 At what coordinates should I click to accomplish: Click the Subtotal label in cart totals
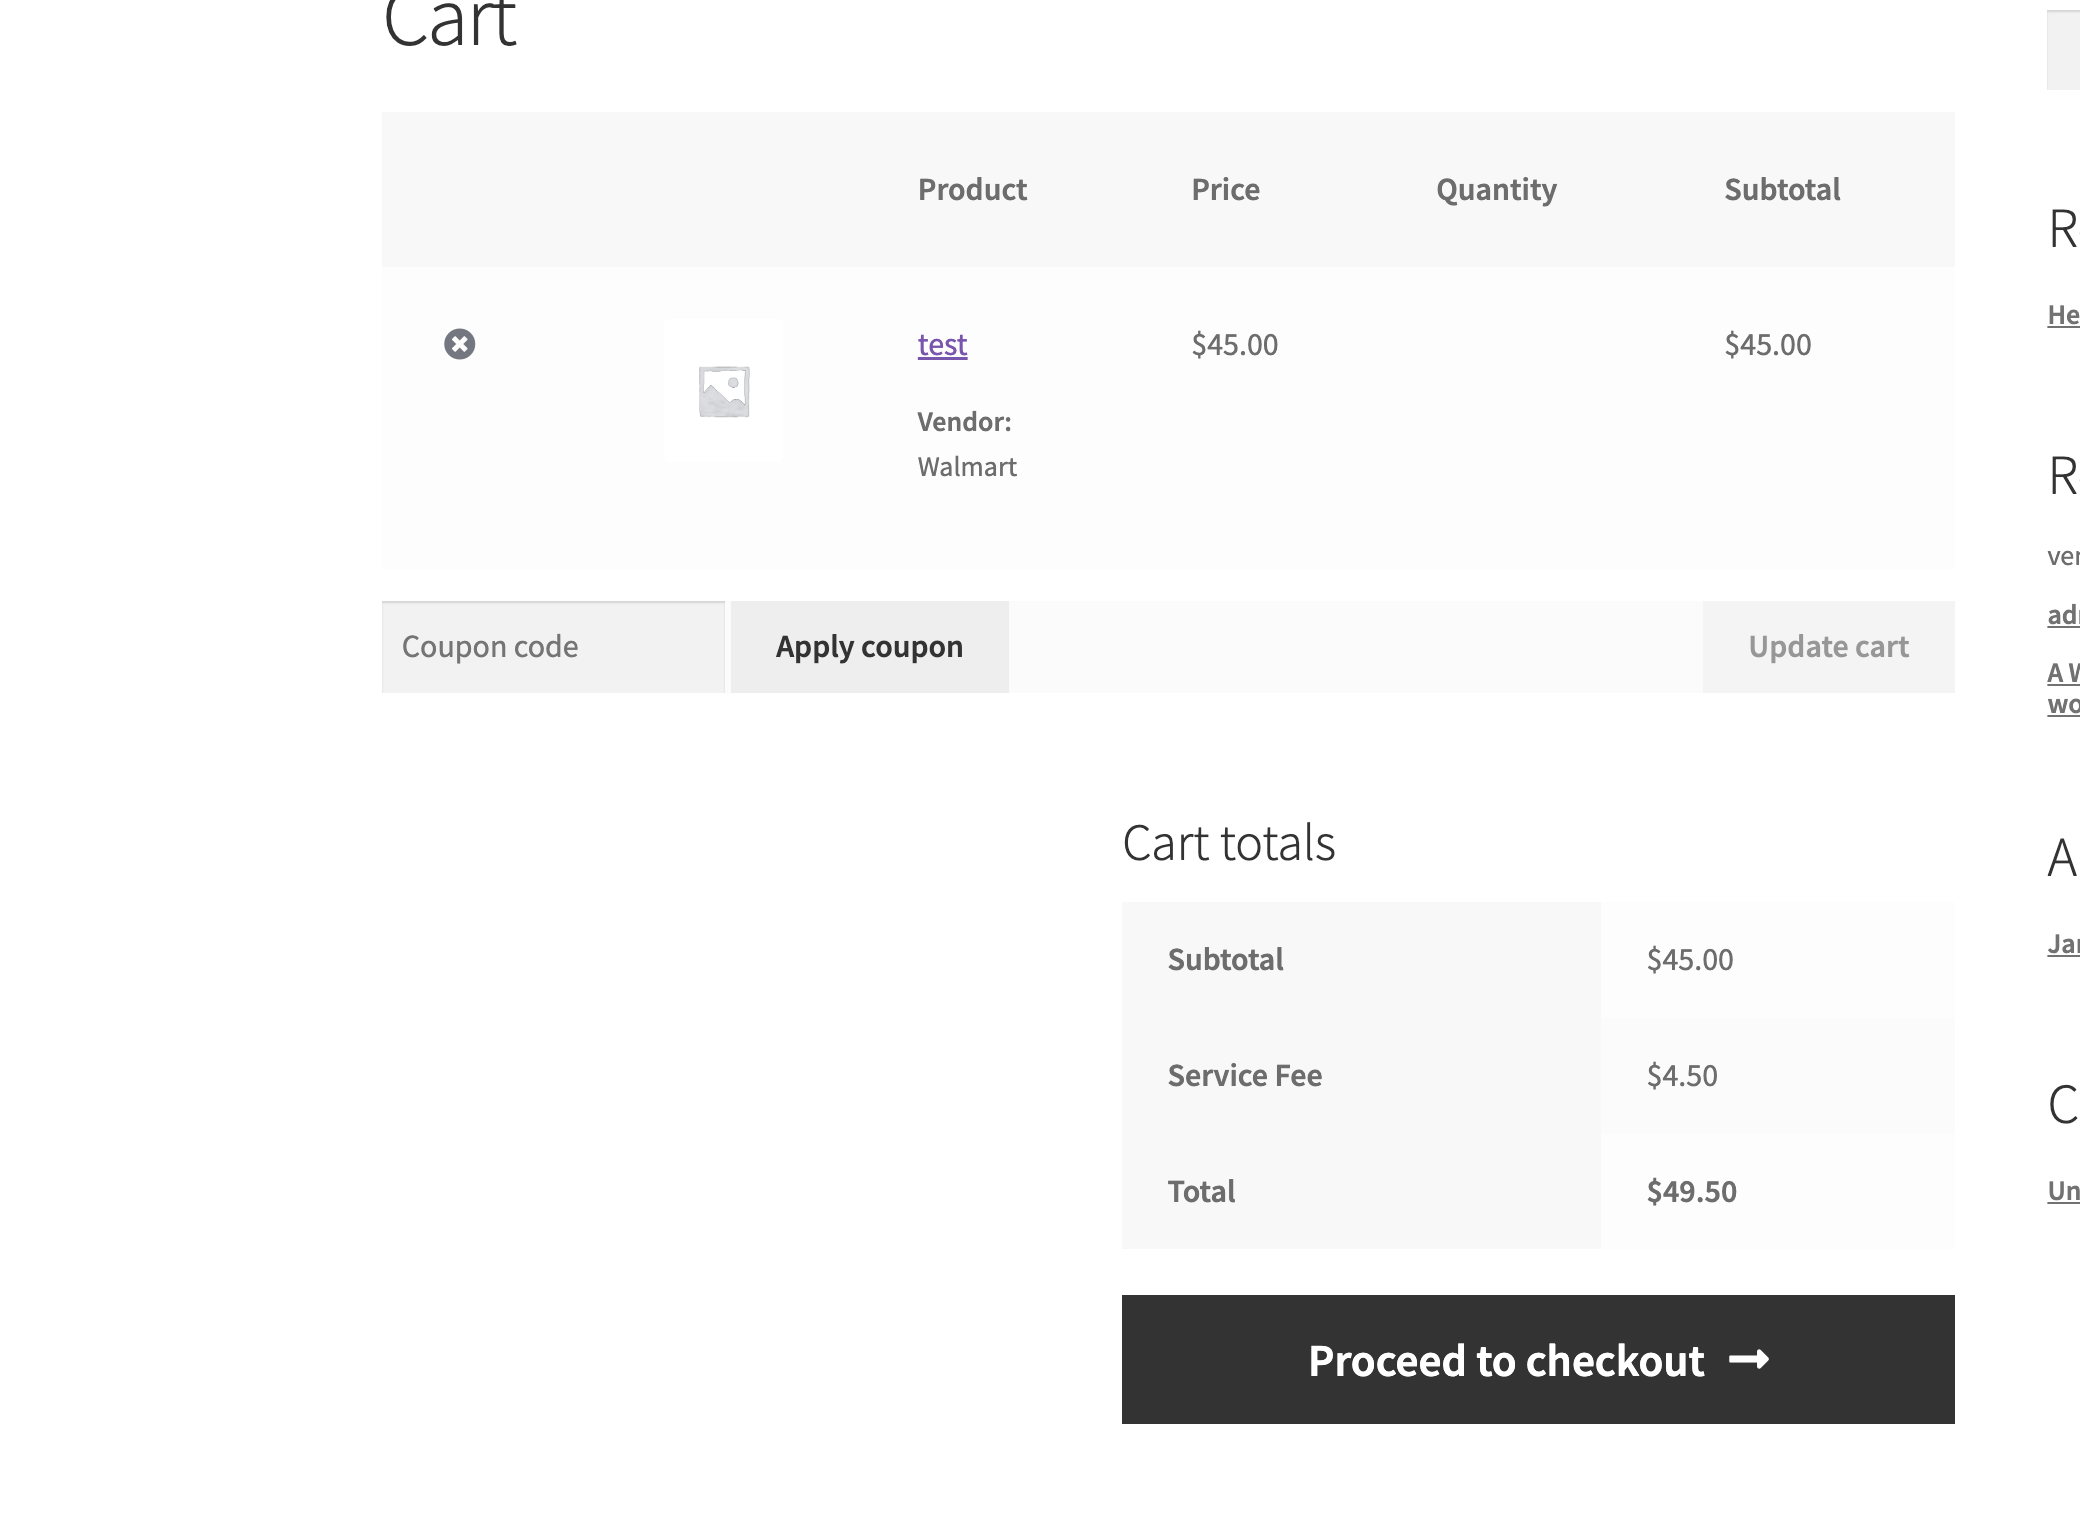coord(1225,960)
